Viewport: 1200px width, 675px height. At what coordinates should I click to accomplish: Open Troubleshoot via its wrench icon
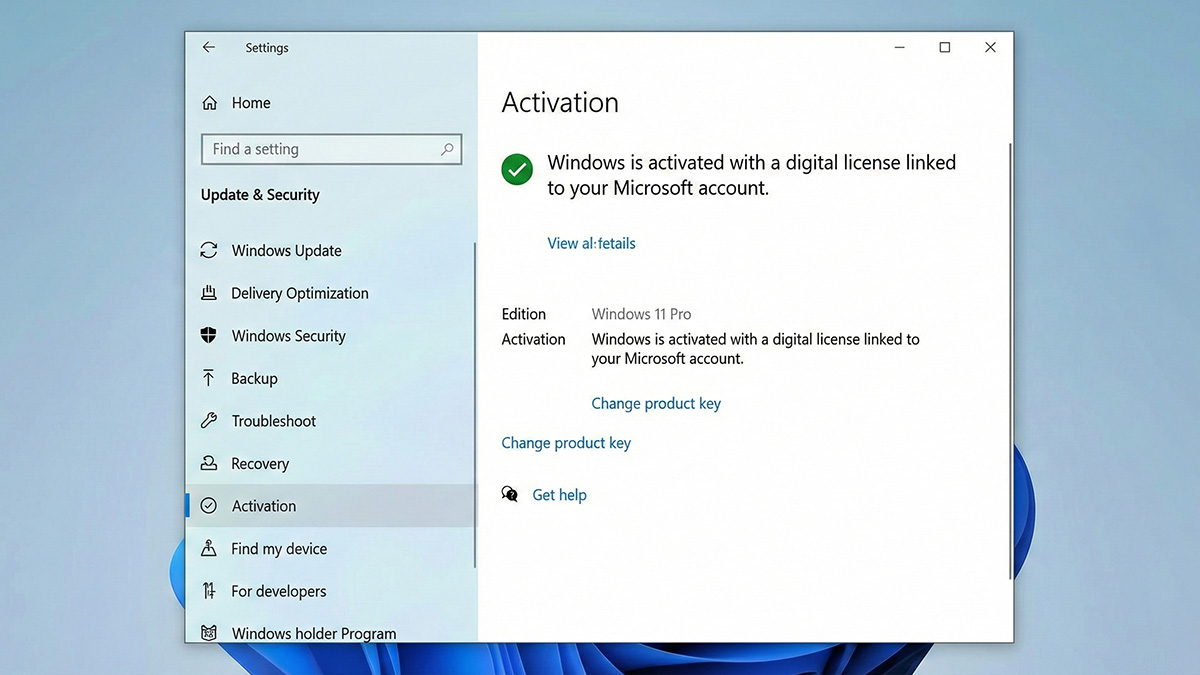209,420
